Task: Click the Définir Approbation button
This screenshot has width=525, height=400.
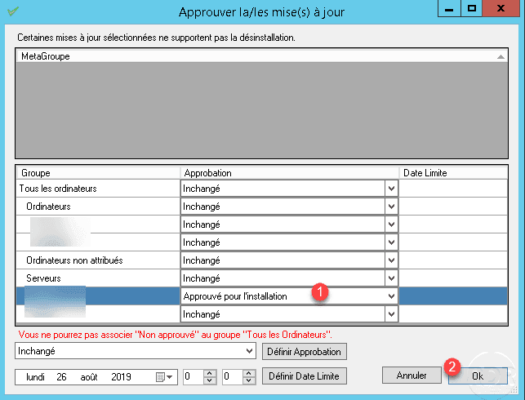Action: (x=304, y=351)
